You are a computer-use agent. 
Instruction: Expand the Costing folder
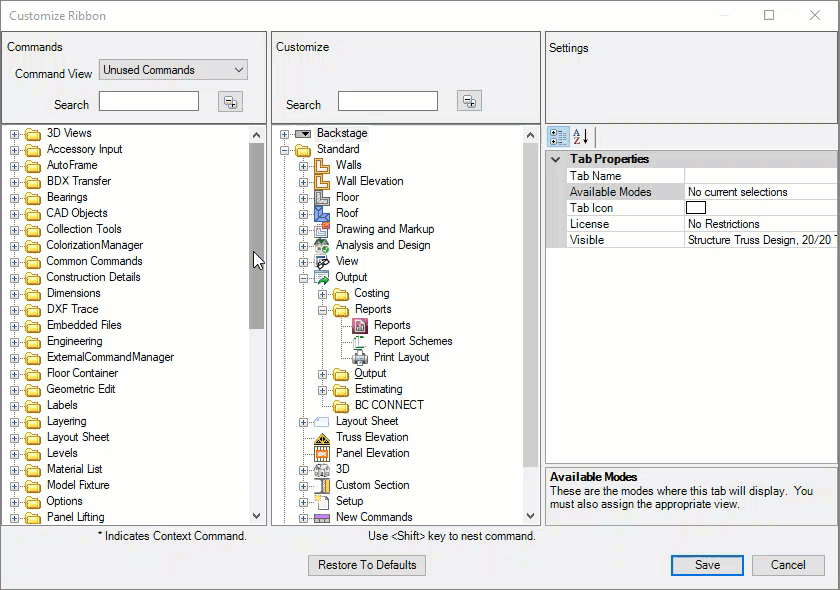click(322, 294)
